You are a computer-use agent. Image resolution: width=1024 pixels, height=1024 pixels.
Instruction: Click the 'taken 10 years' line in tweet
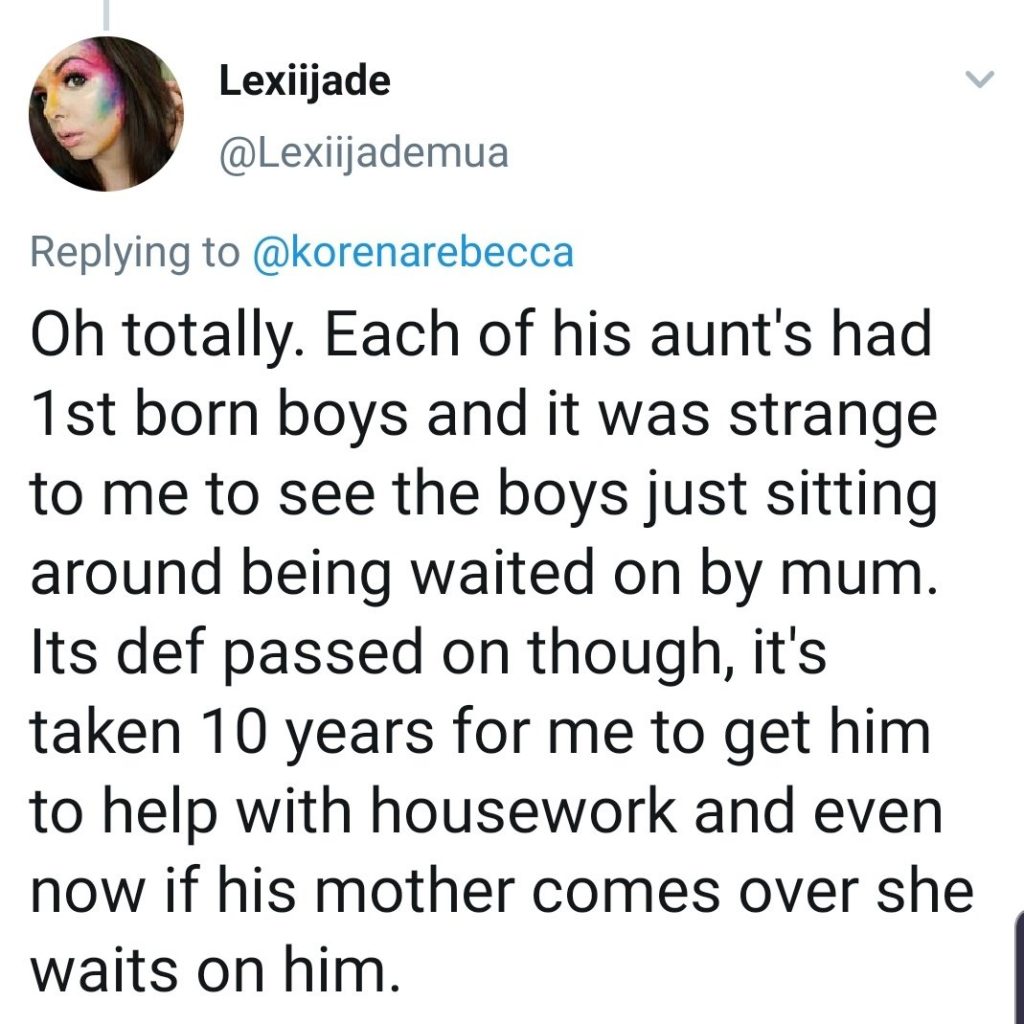(232, 733)
